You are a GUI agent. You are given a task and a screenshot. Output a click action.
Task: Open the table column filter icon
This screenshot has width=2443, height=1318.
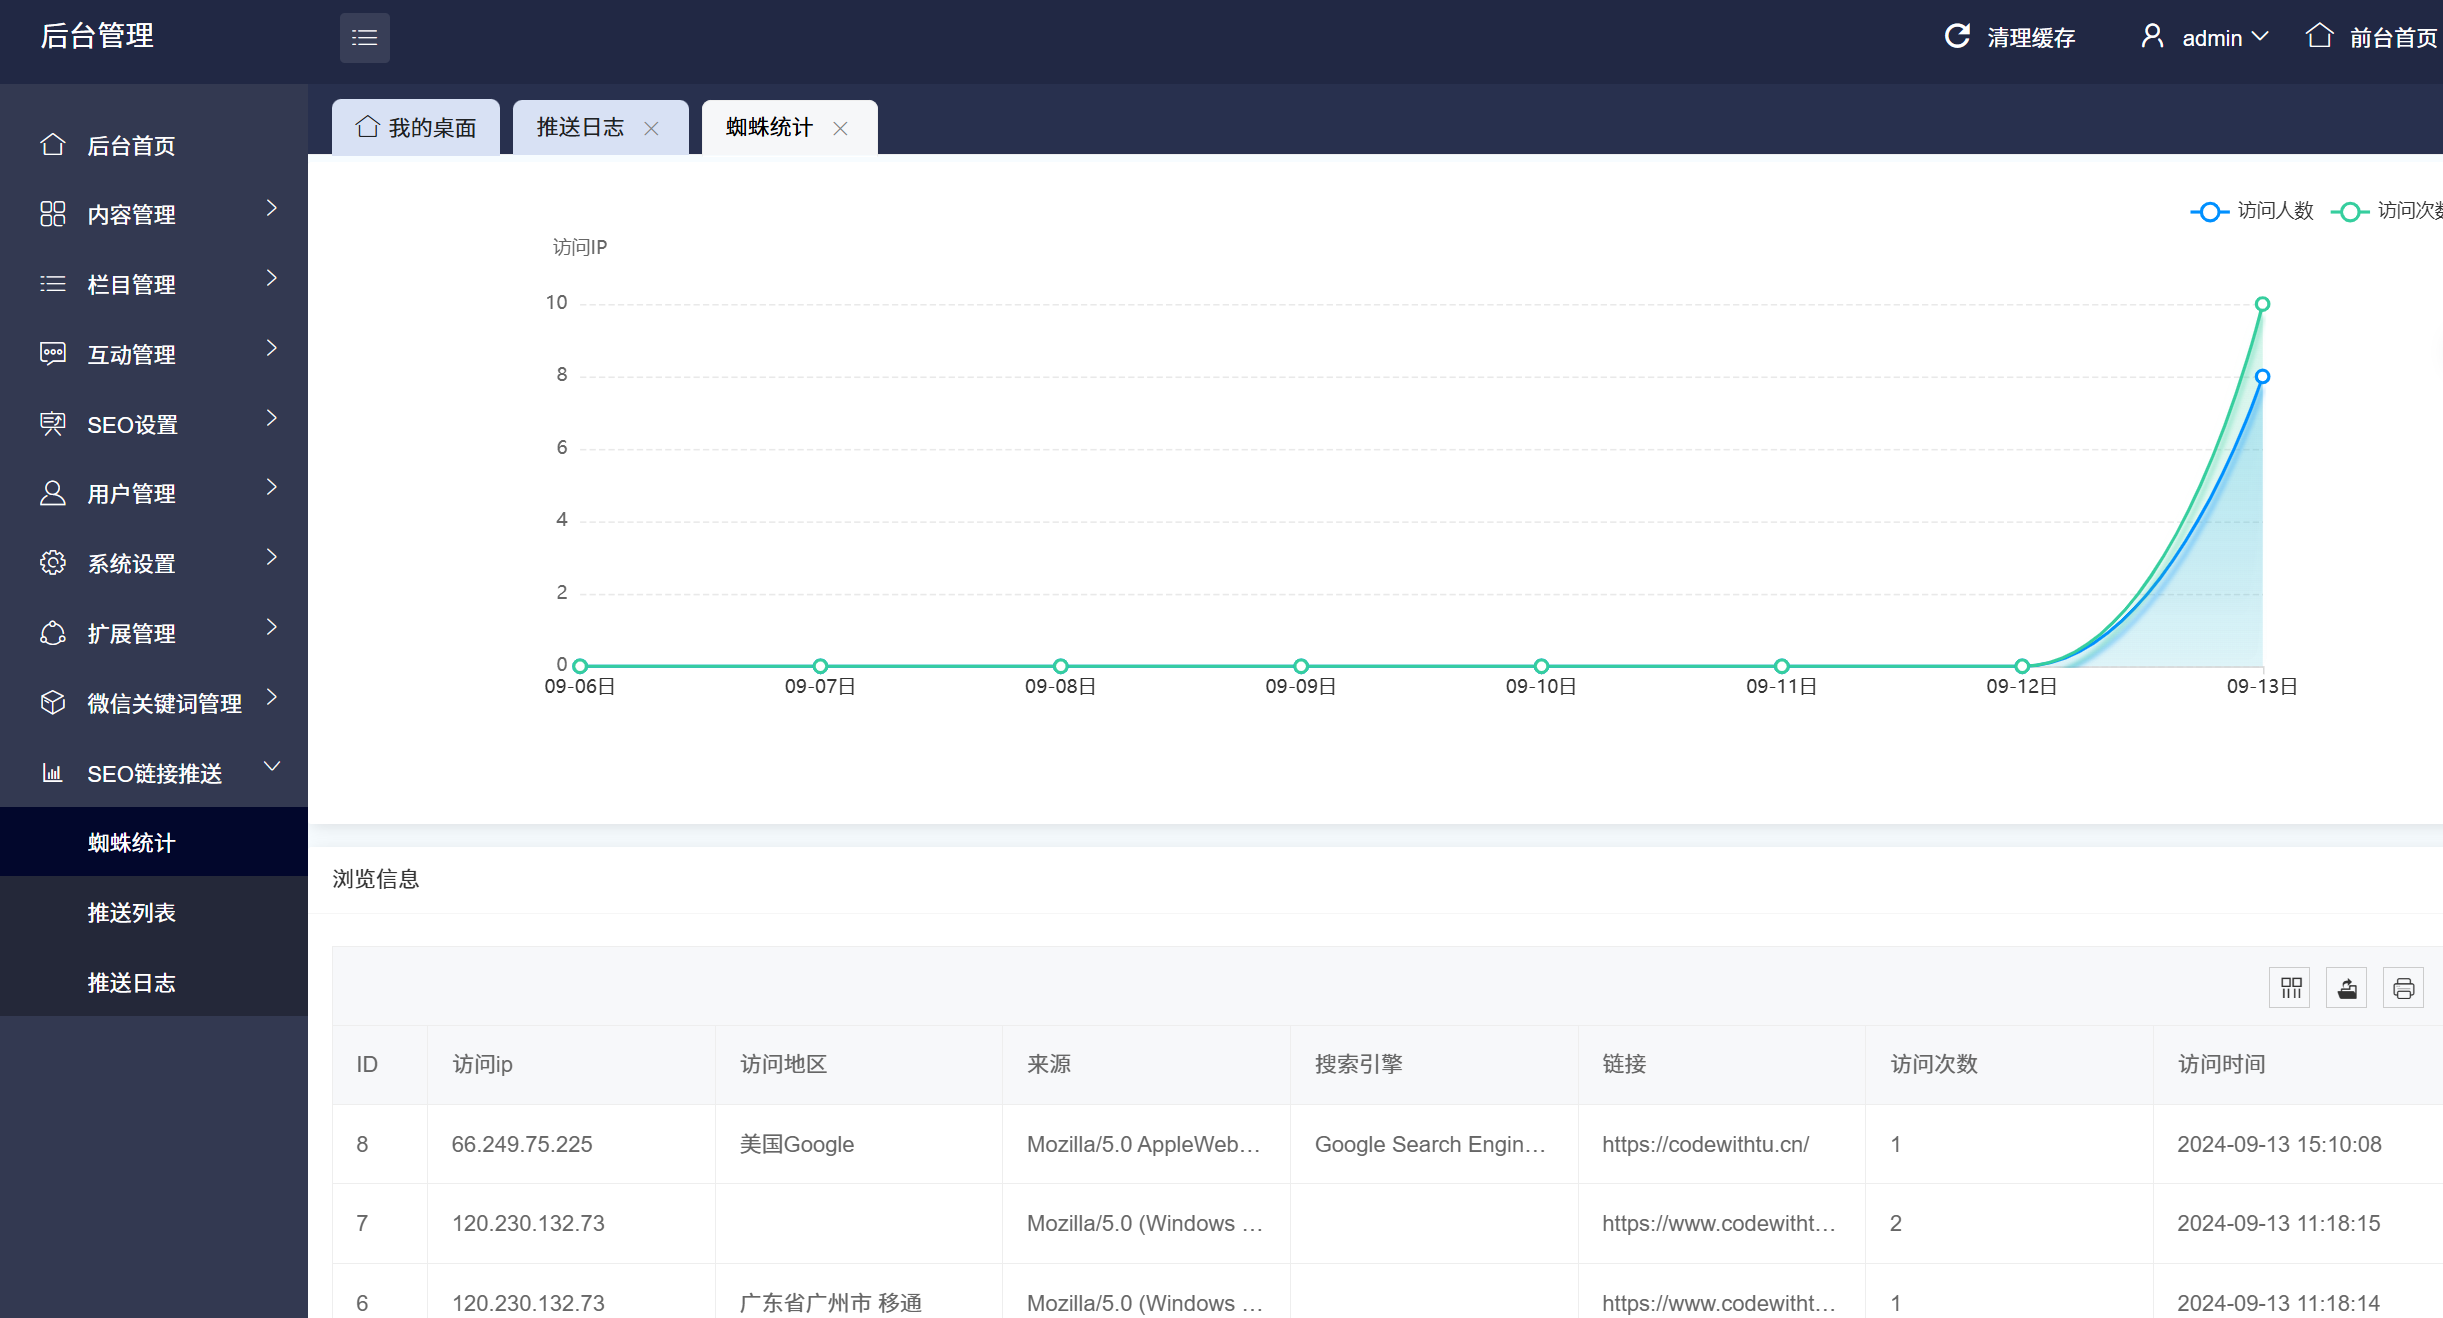point(2290,988)
